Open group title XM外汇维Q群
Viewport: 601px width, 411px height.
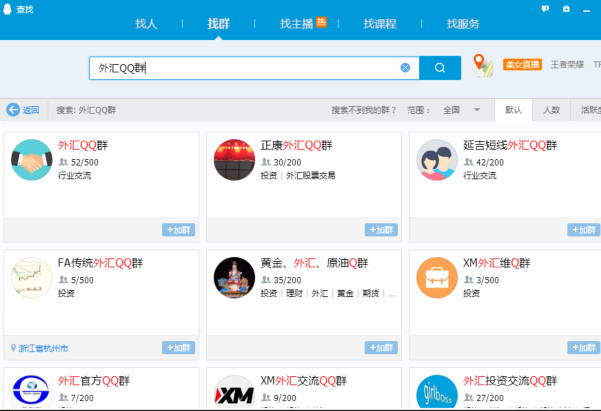point(496,263)
